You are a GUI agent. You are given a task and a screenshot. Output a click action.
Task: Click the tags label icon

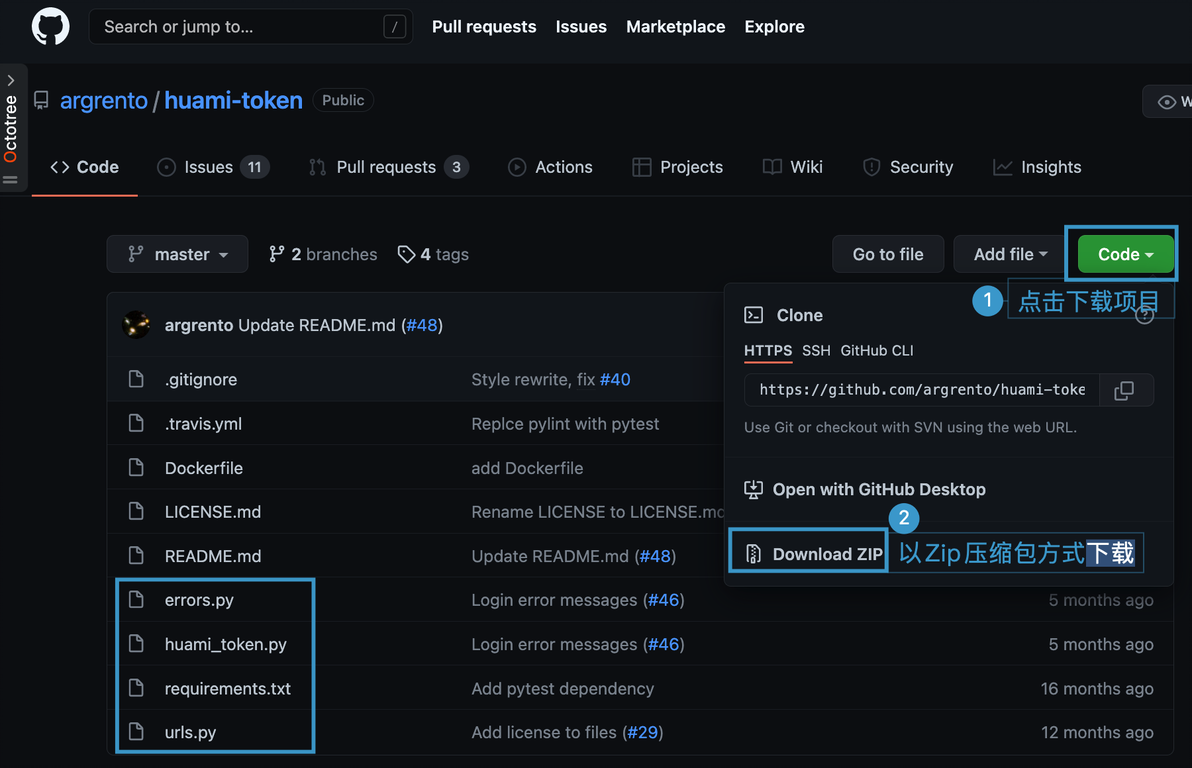click(406, 255)
